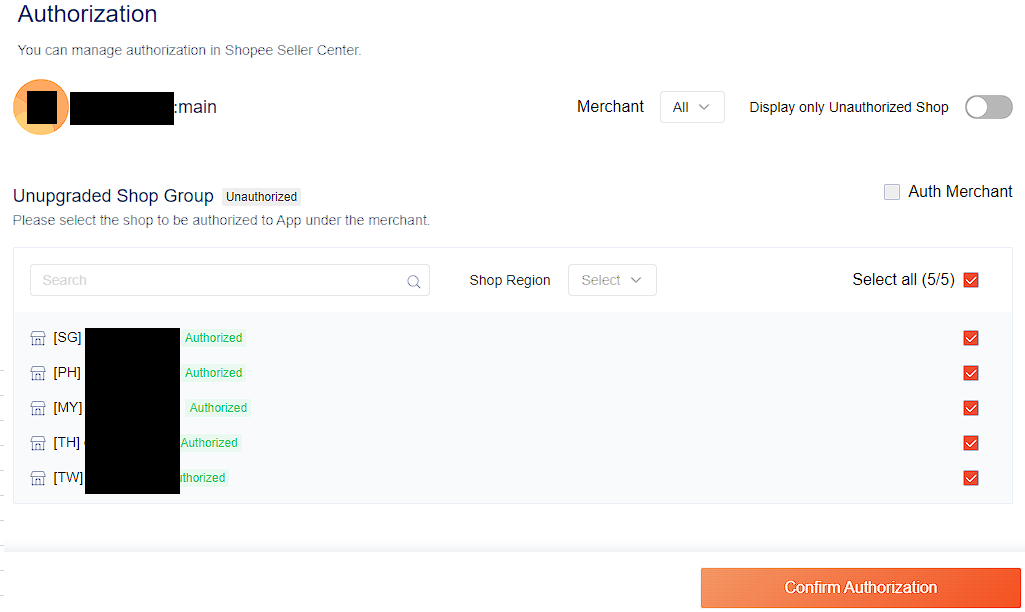Check the Auth Merchant checkbox
The image size is (1025, 612).
click(892, 192)
